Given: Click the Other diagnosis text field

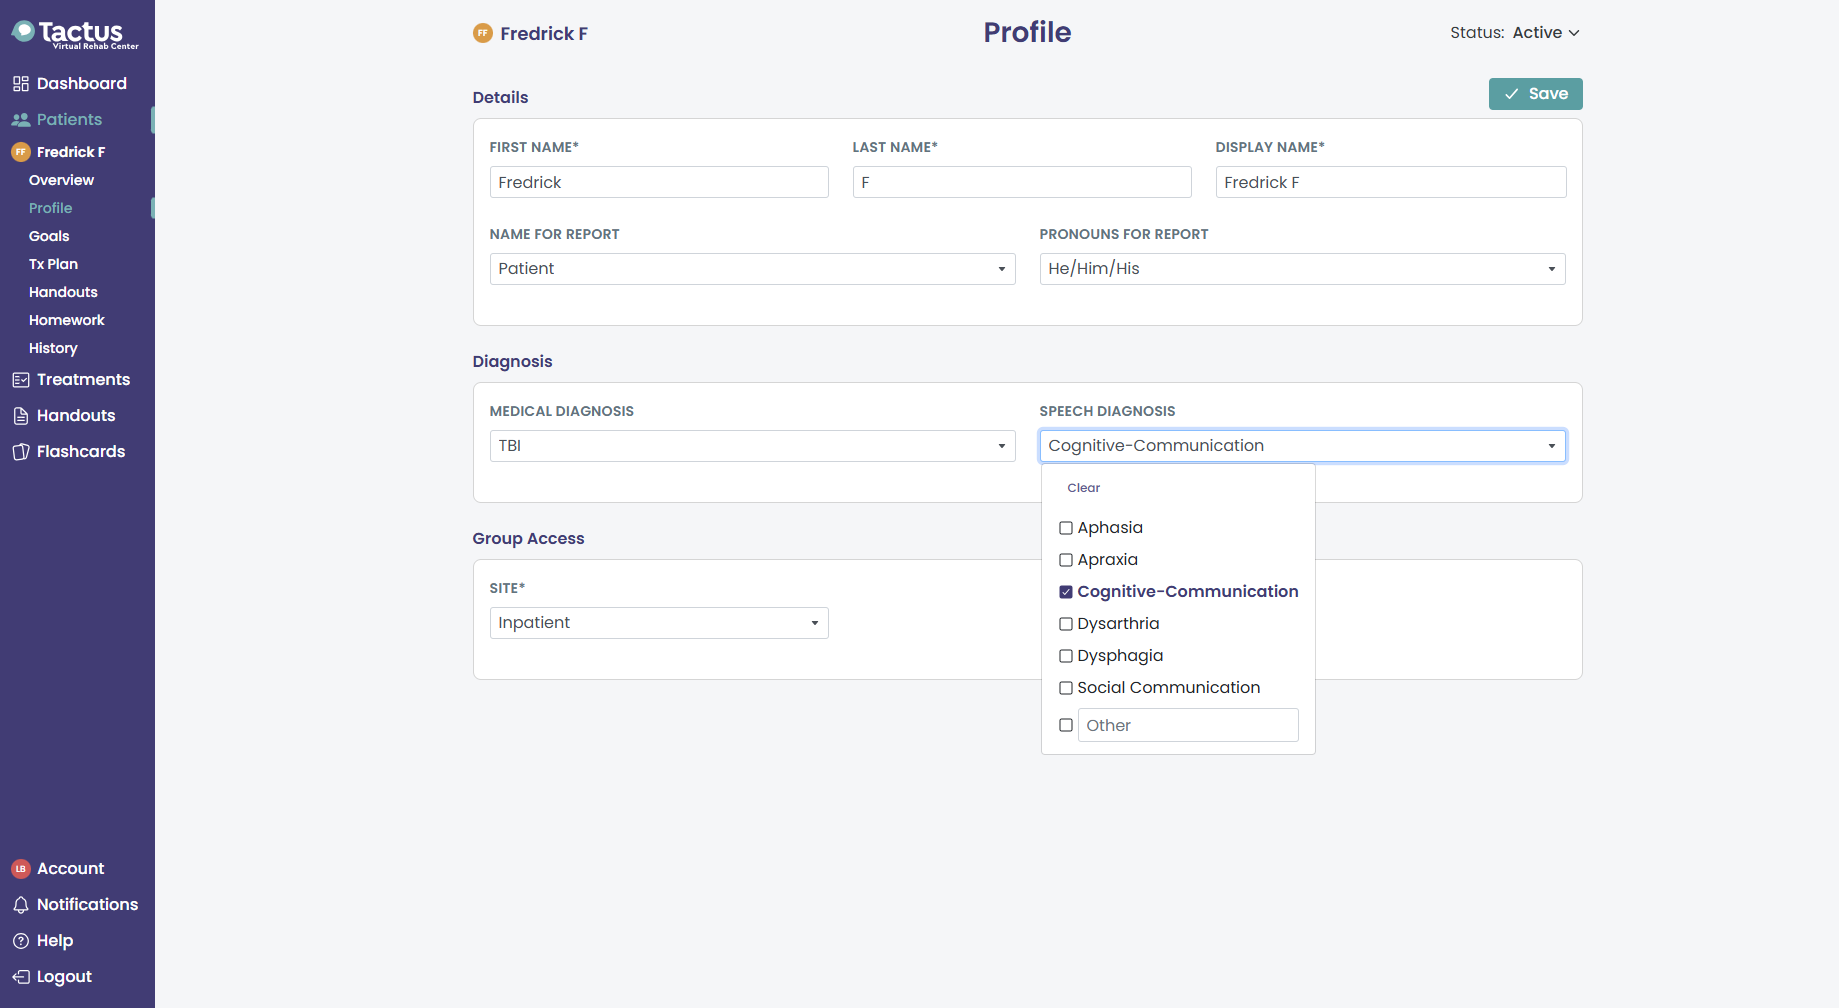Looking at the screenshot, I should [x=1188, y=725].
